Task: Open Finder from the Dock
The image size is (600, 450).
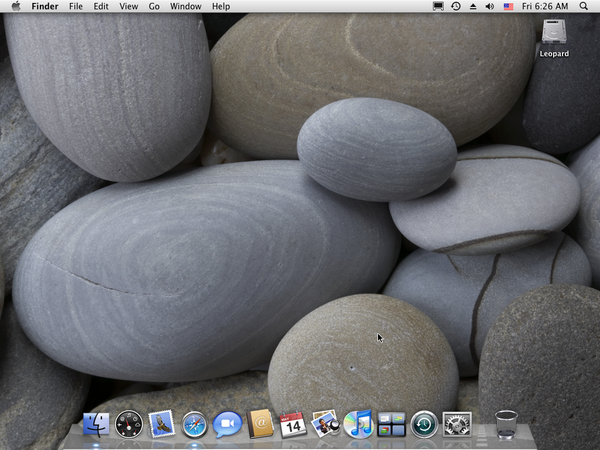Action: [x=97, y=424]
